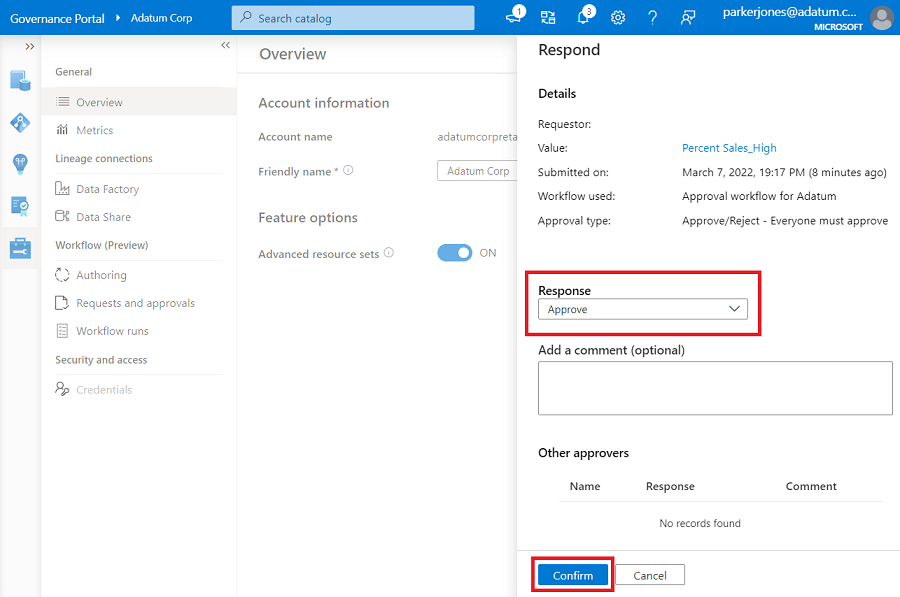
Task: Open the Data Policy section in the sidebar
Action: pos(20,204)
